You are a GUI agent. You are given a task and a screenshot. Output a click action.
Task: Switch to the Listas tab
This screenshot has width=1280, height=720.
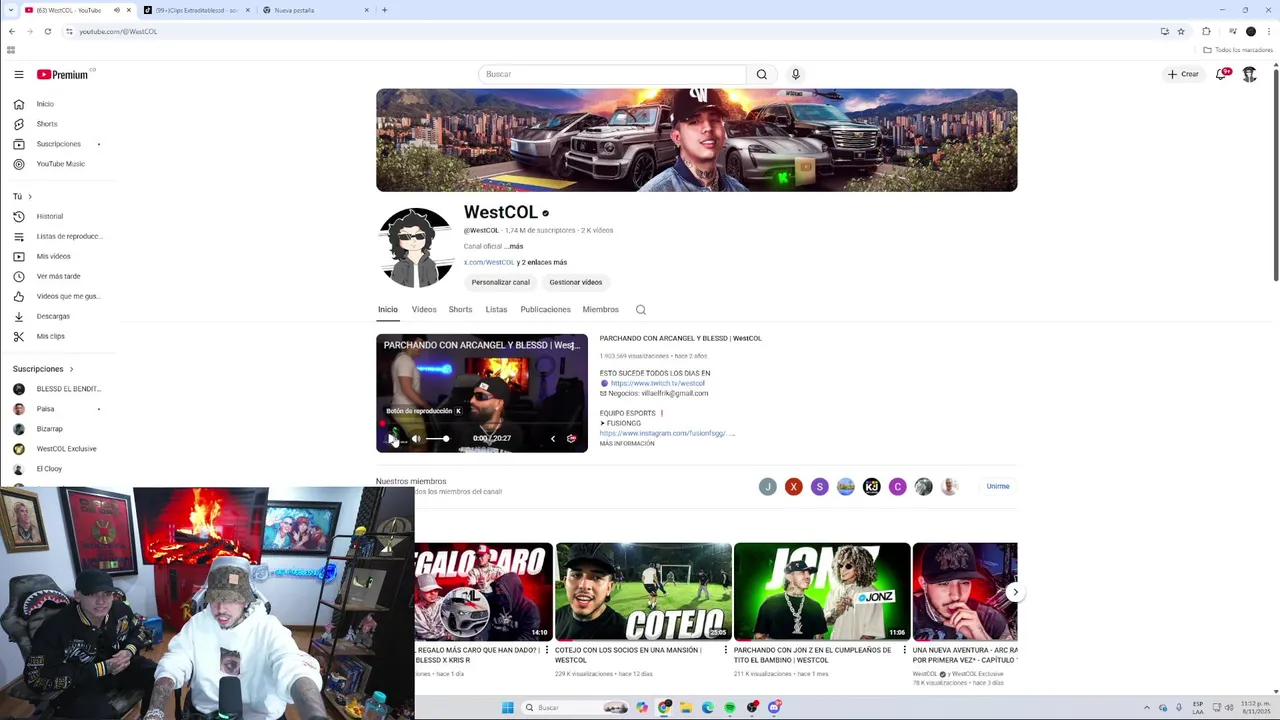coord(496,310)
